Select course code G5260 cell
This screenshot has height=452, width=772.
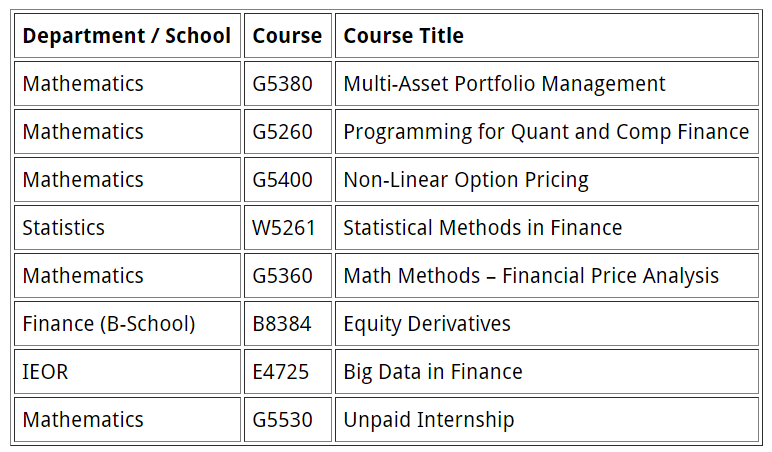point(283,132)
